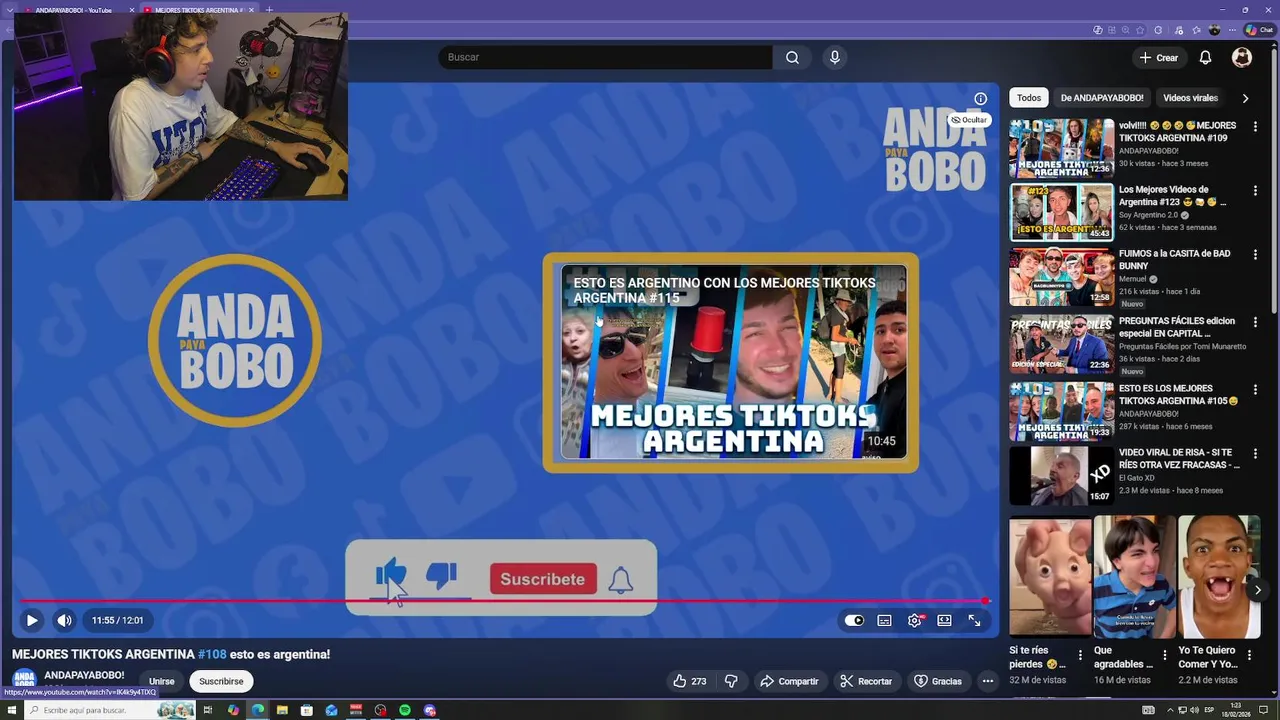This screenshot has width=1280, height=720.
Task: Open MEJORES TIKTOKS ARGENTINA #109 thumbnail
Action: click(x=1061, y=148)
